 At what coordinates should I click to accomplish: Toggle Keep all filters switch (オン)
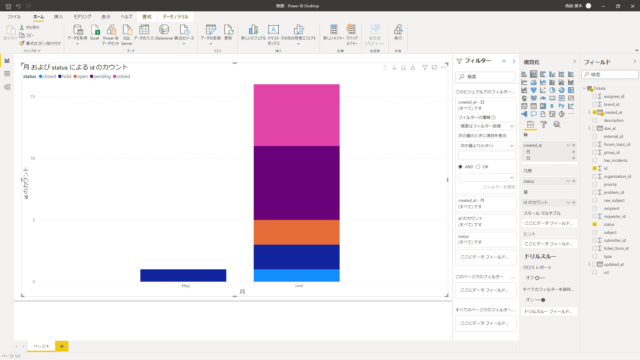pos(540,300)
